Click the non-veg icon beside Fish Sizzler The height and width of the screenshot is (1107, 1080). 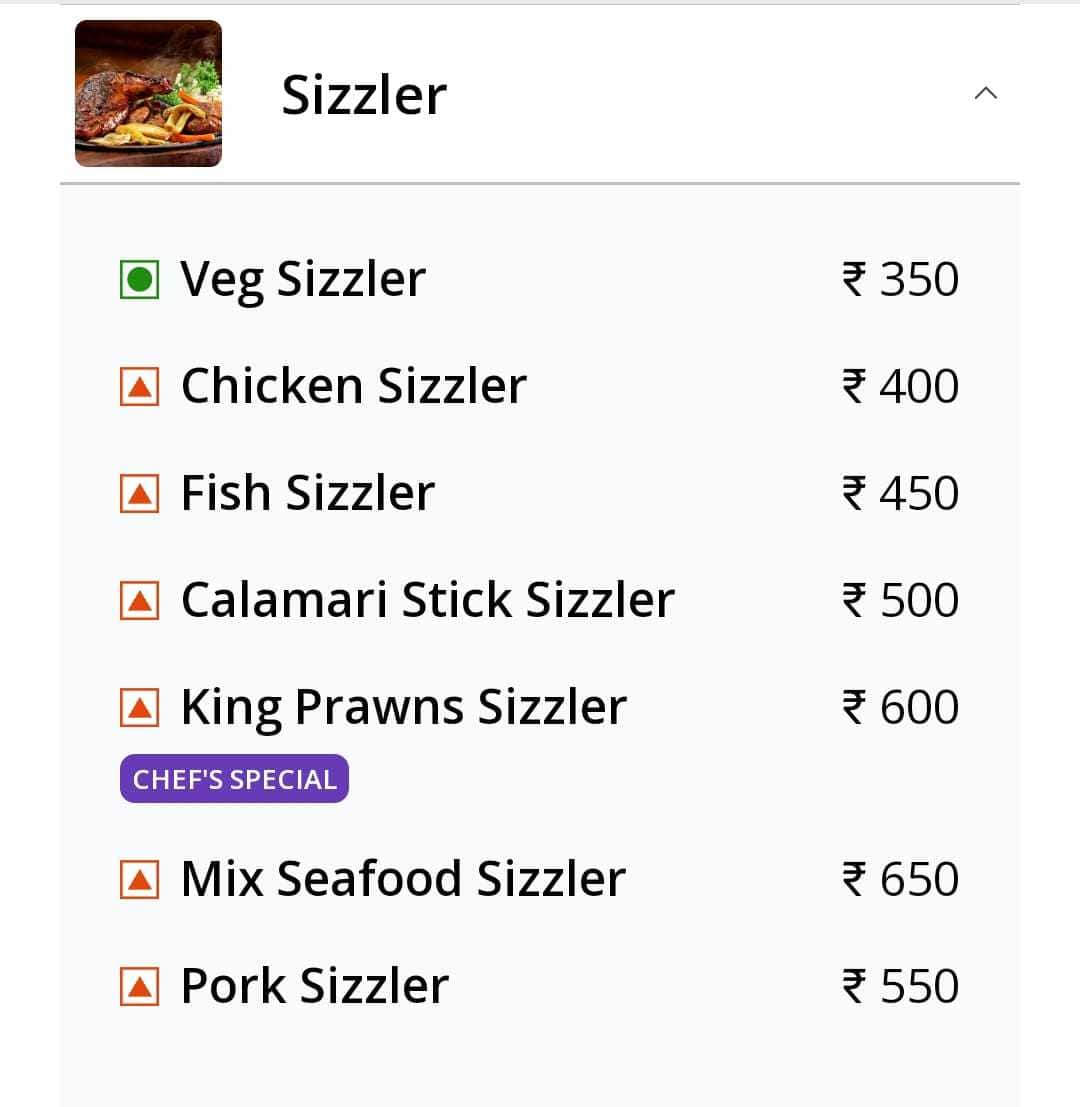click(x=141, y=491)
